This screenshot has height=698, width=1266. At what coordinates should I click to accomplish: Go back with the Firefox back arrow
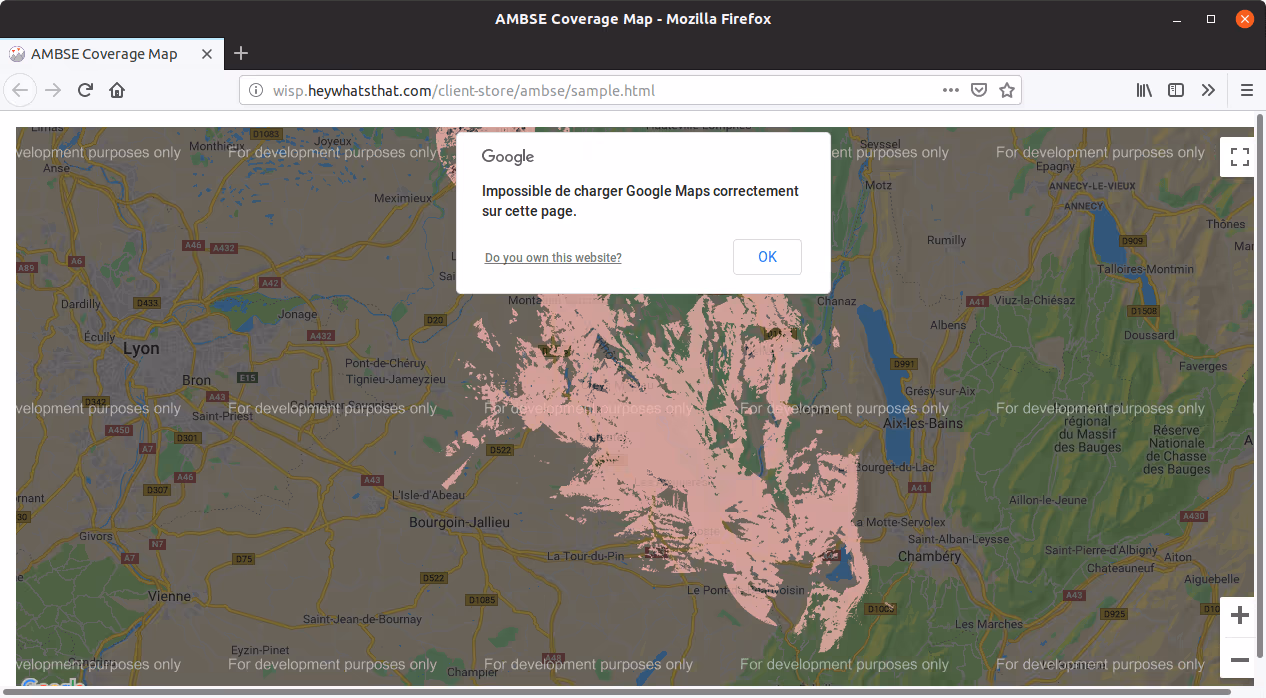[x=21, y=90]
